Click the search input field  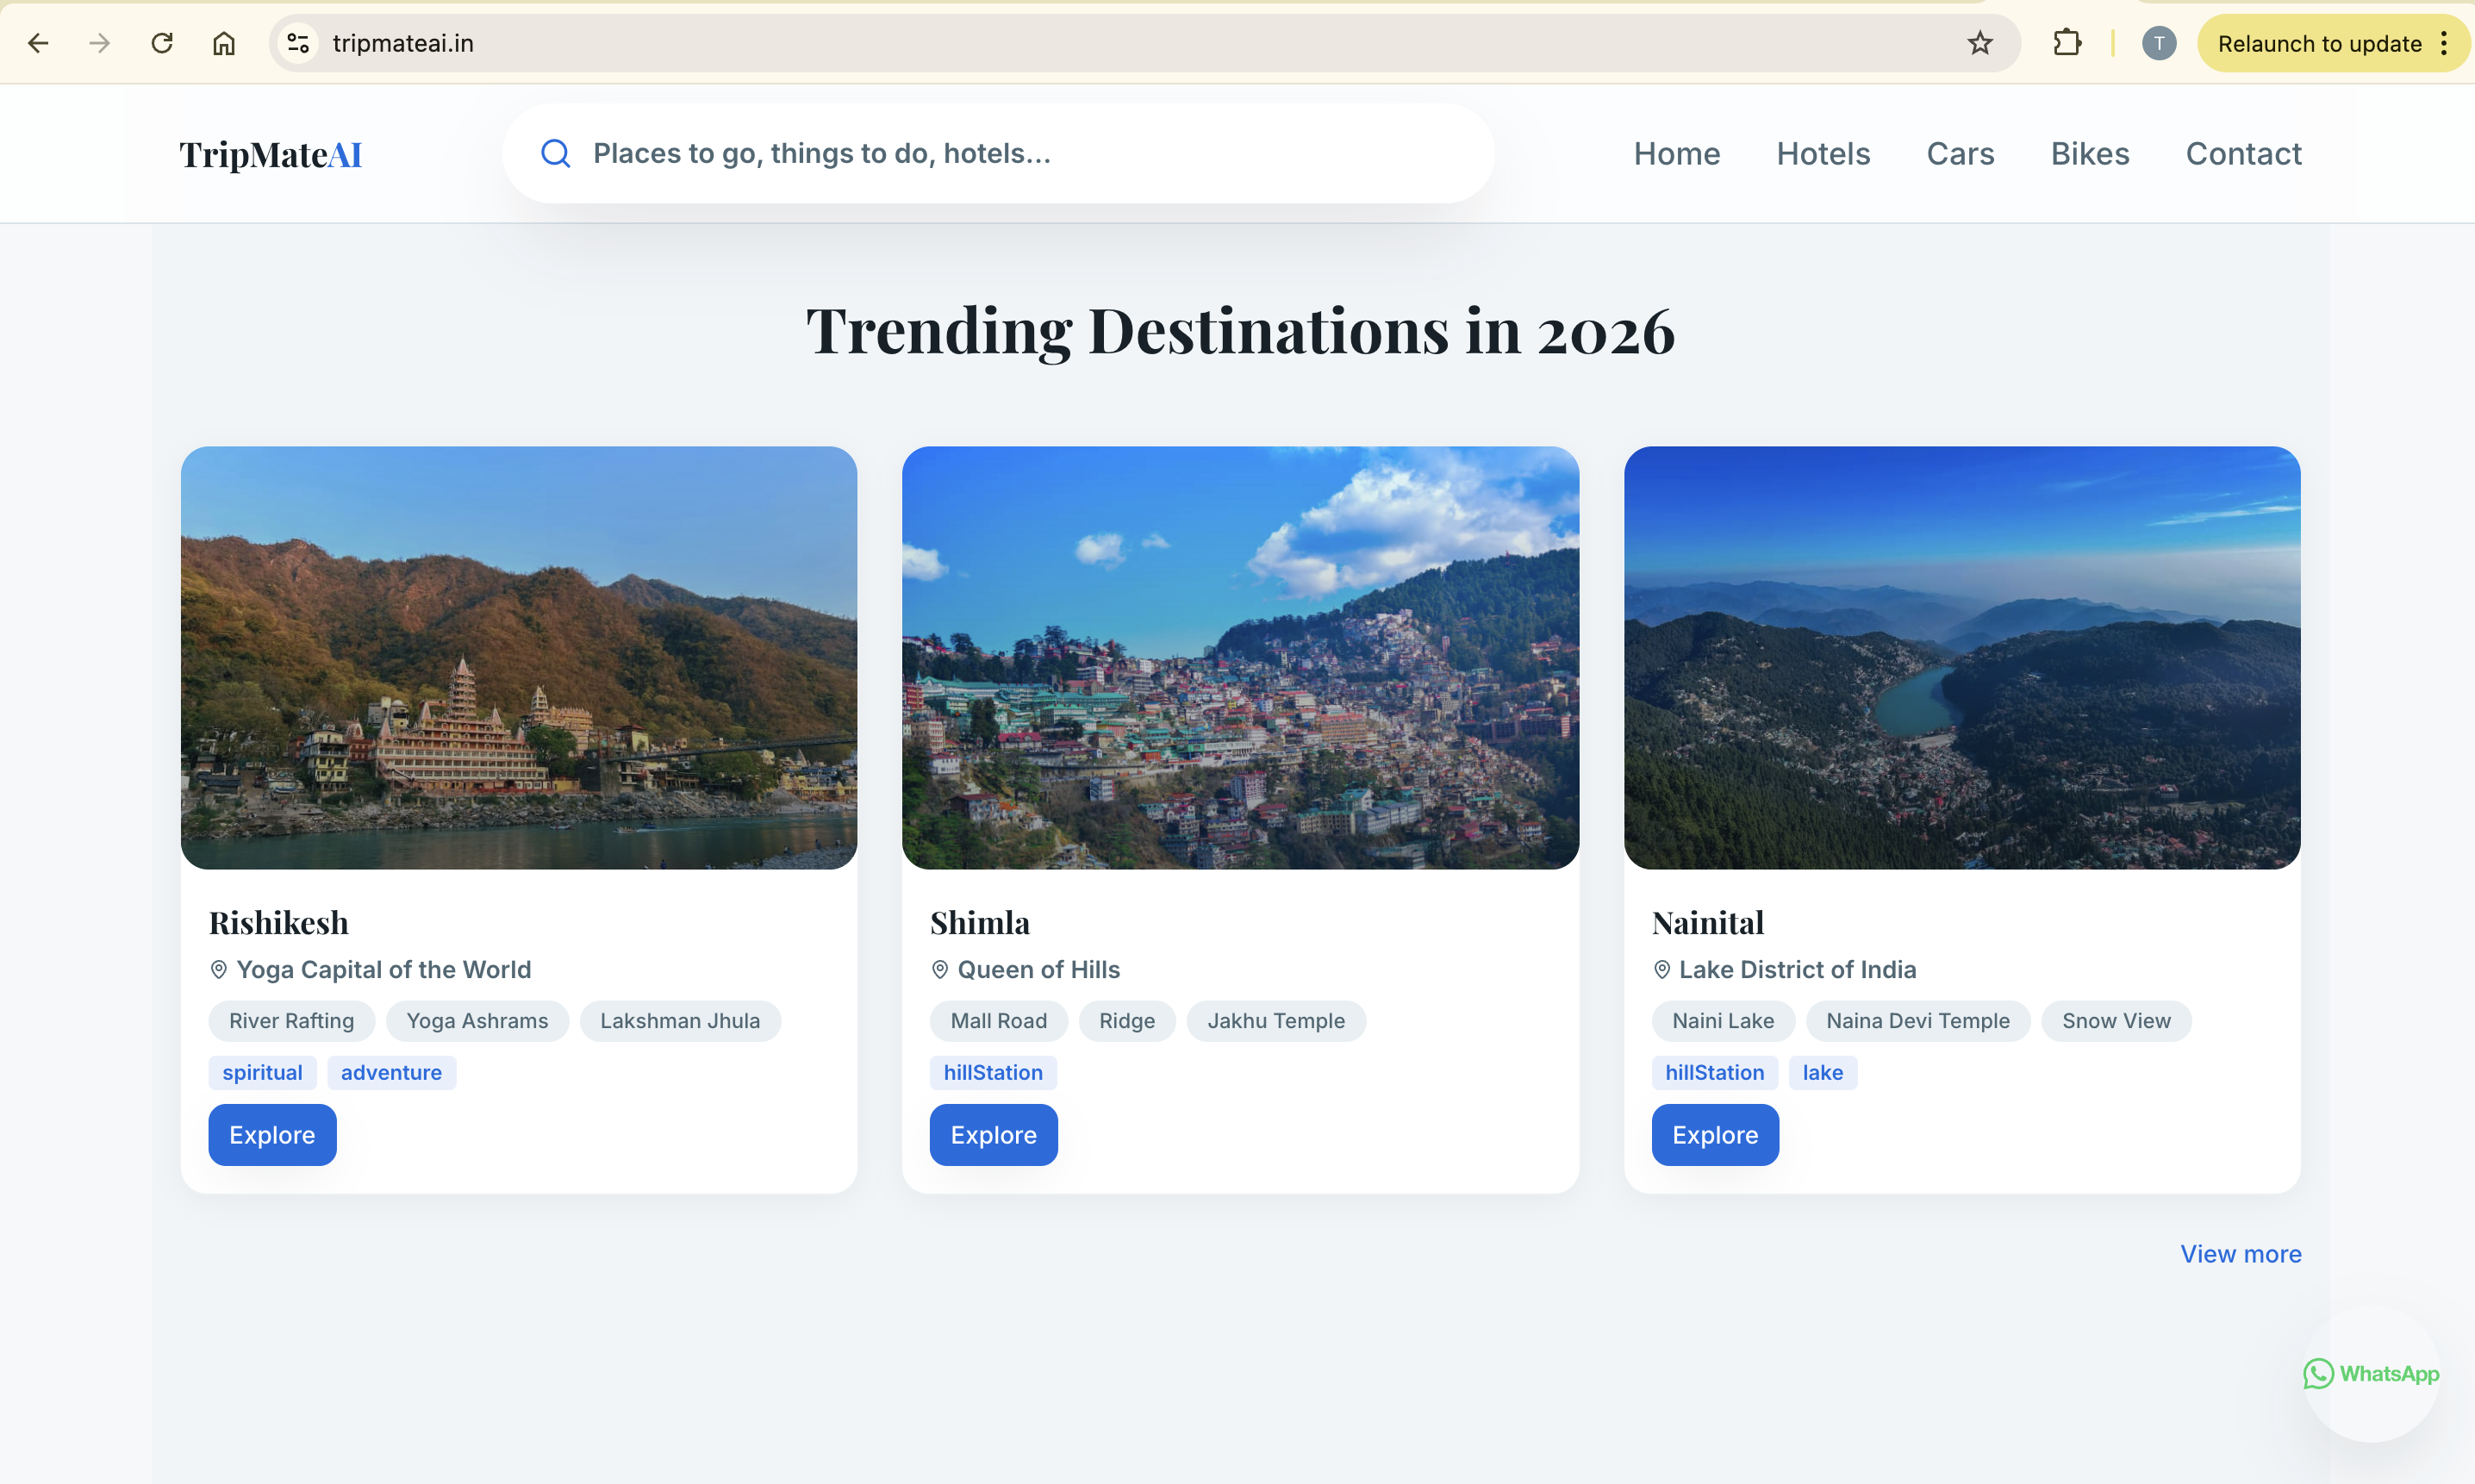[x=1000, y=153]
